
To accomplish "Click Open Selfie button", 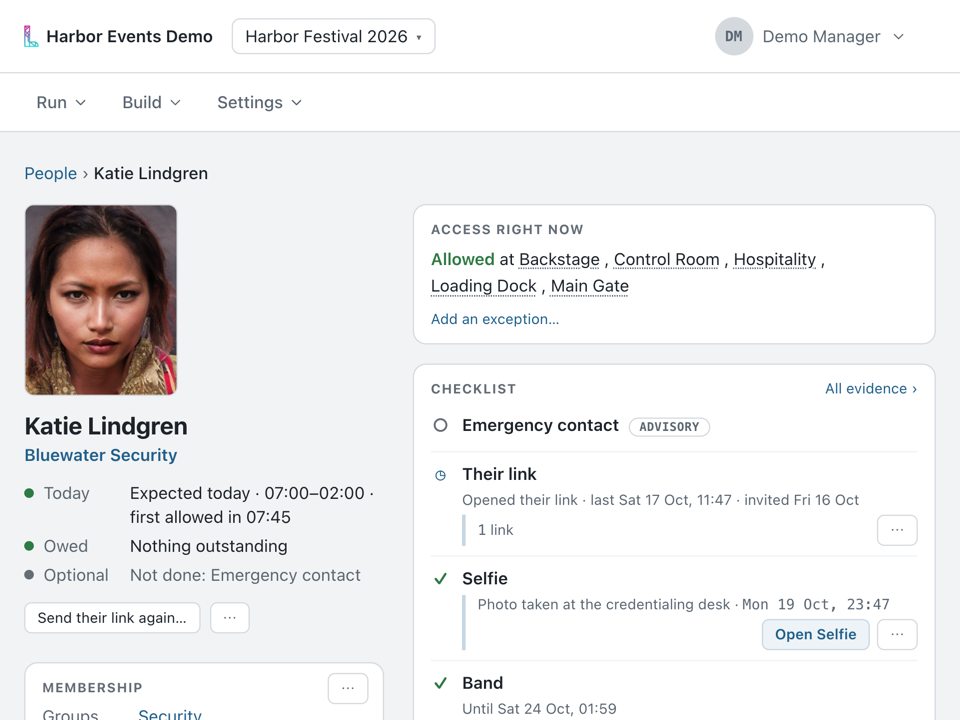I will coord(816,634).
